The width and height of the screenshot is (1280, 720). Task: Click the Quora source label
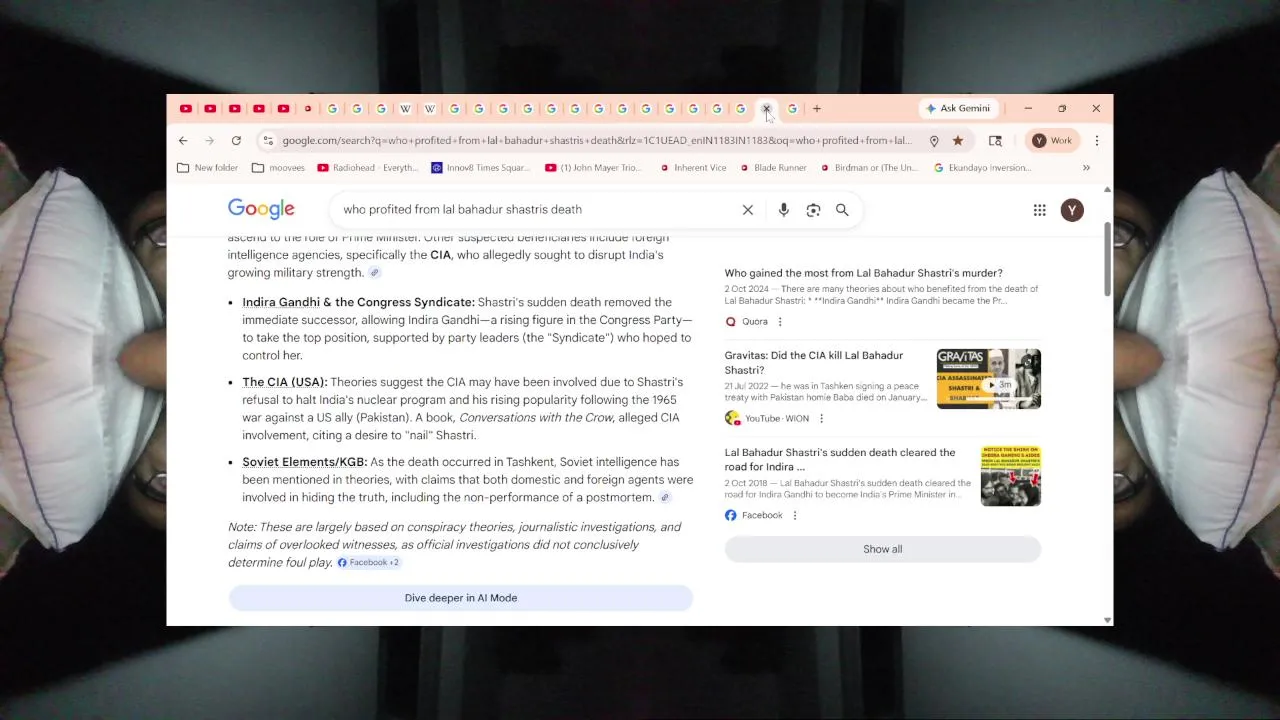[755, 322]
